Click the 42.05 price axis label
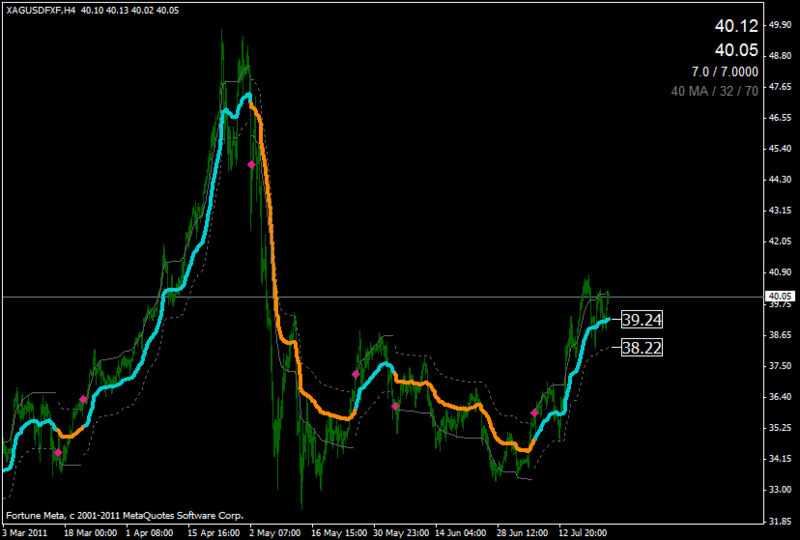 tap(780, 241)
